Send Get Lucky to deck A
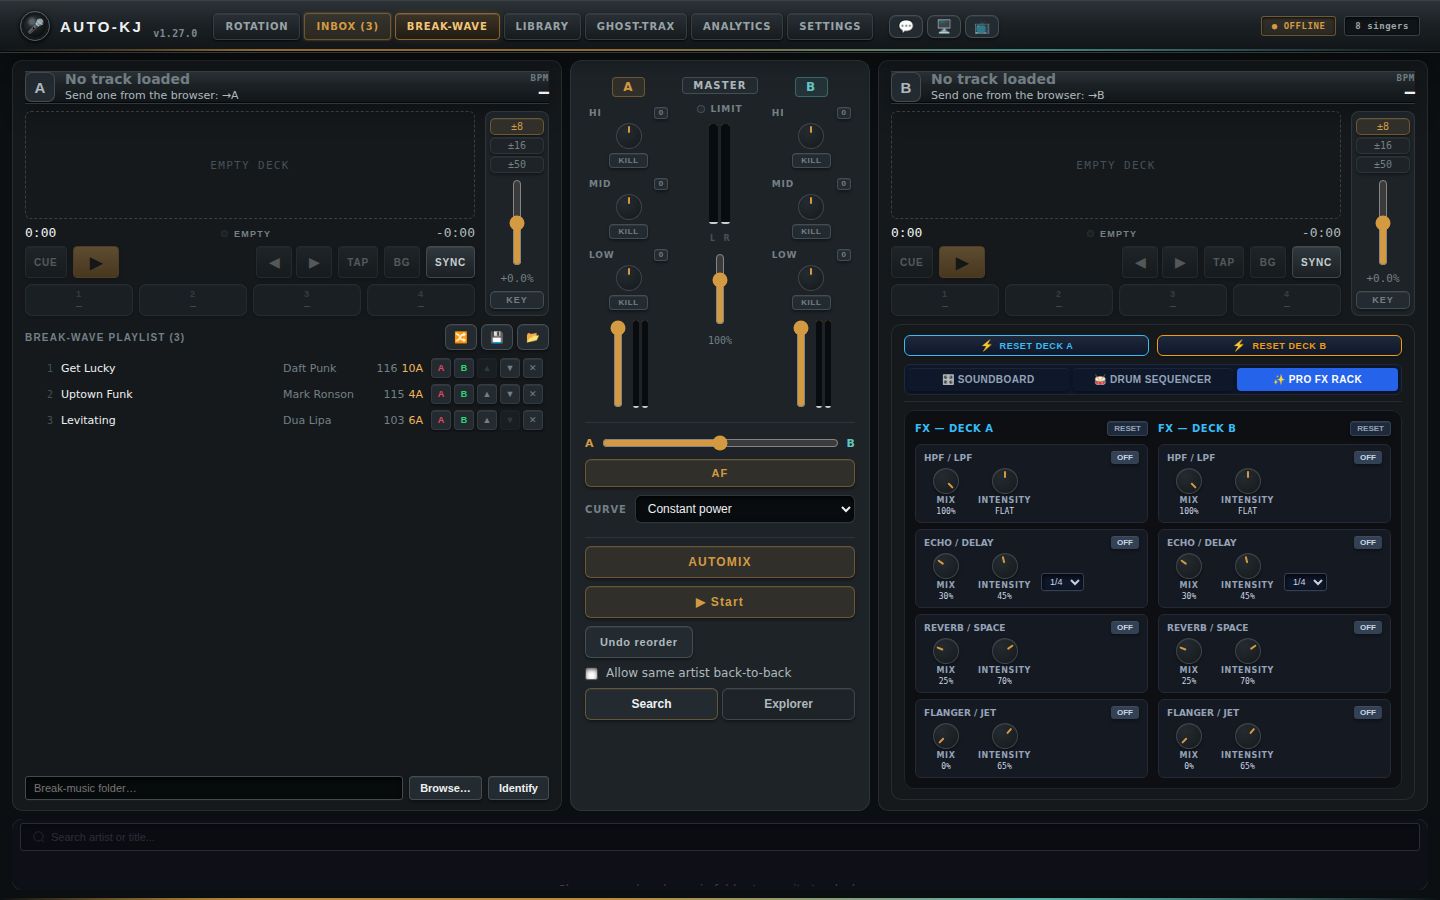1440x900 pixels. point(441,368)
